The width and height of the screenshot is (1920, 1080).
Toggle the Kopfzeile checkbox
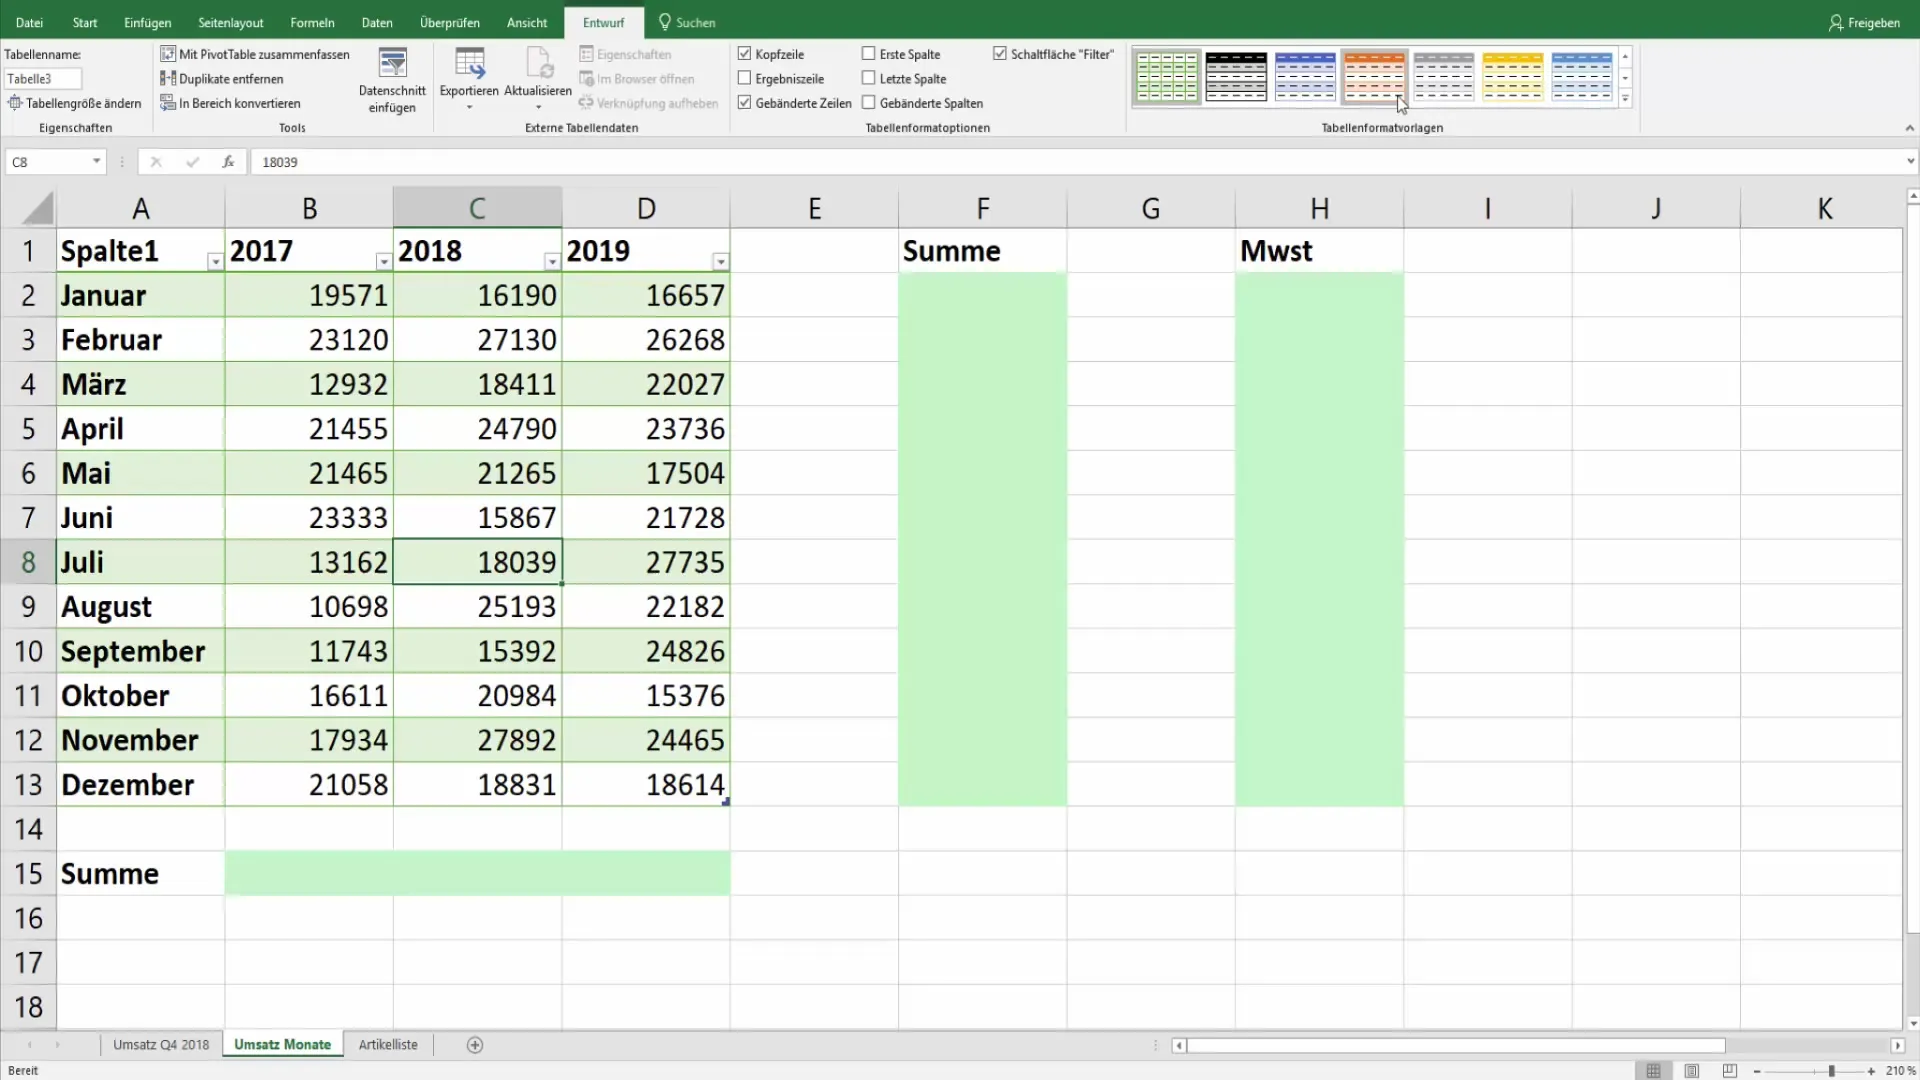tap(744, 54)
